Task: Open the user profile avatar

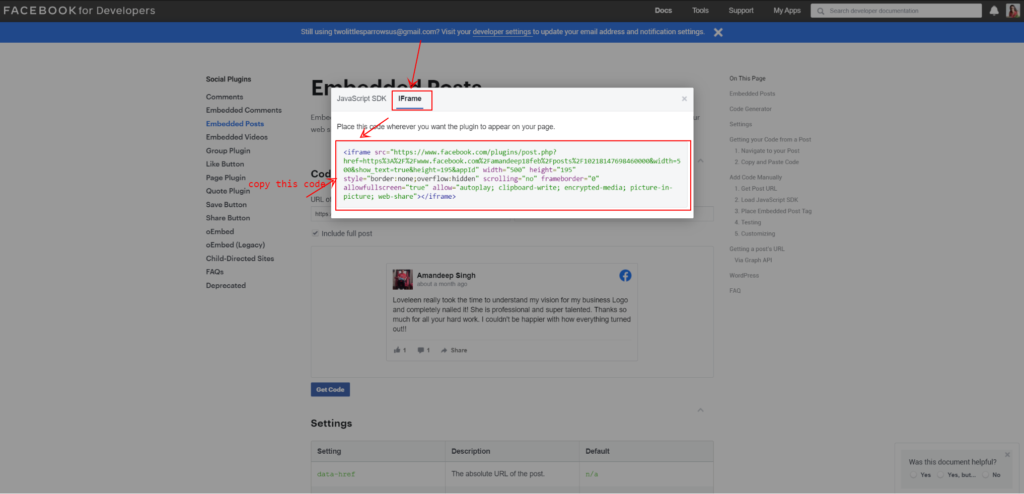Action: click(1013, 10)
